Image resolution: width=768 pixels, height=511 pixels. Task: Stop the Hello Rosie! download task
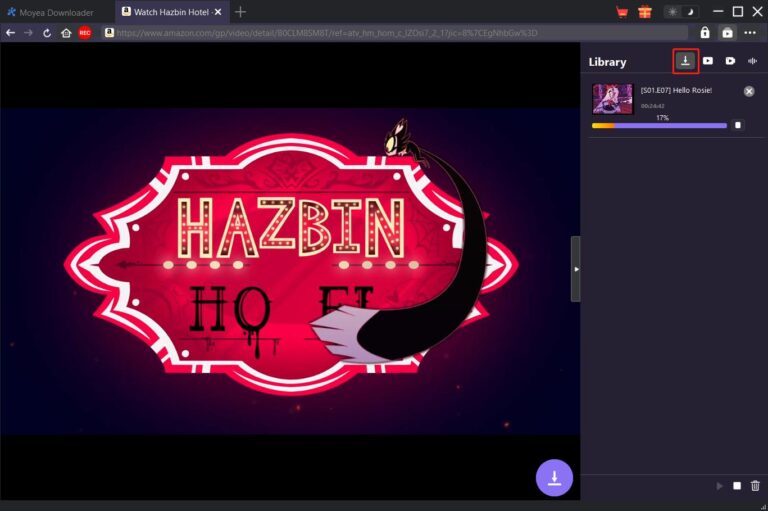pos(738,126)
